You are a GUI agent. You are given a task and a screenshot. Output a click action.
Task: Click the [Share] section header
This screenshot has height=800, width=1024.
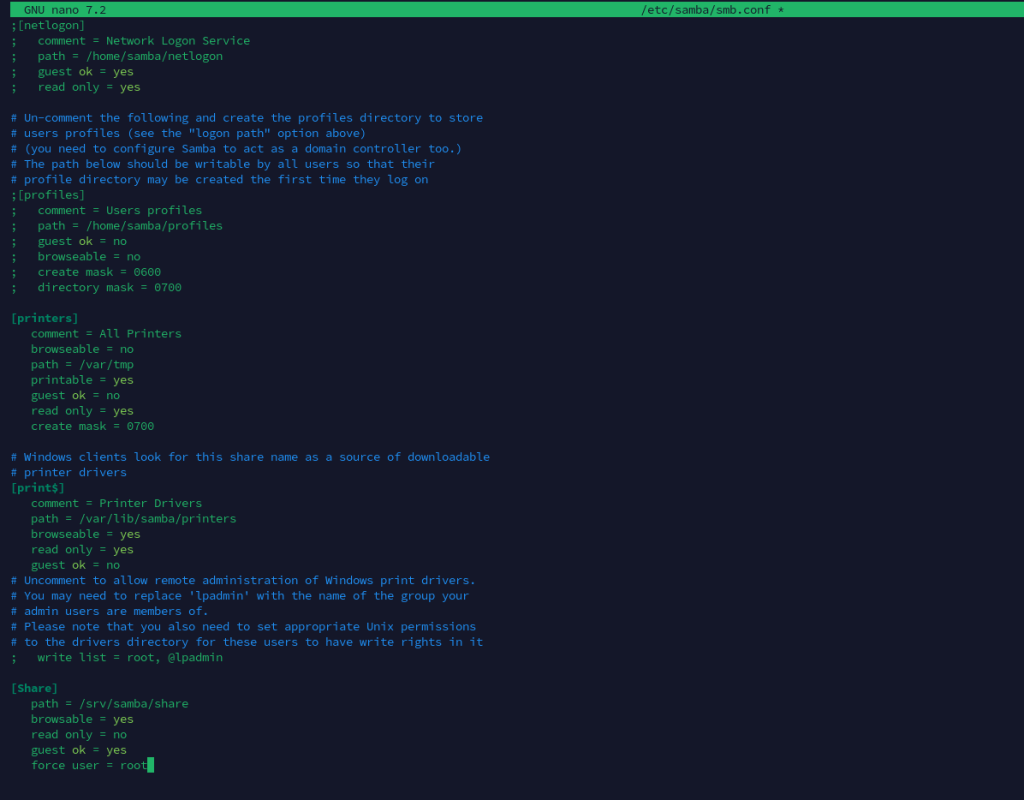[x=34, y=688]
